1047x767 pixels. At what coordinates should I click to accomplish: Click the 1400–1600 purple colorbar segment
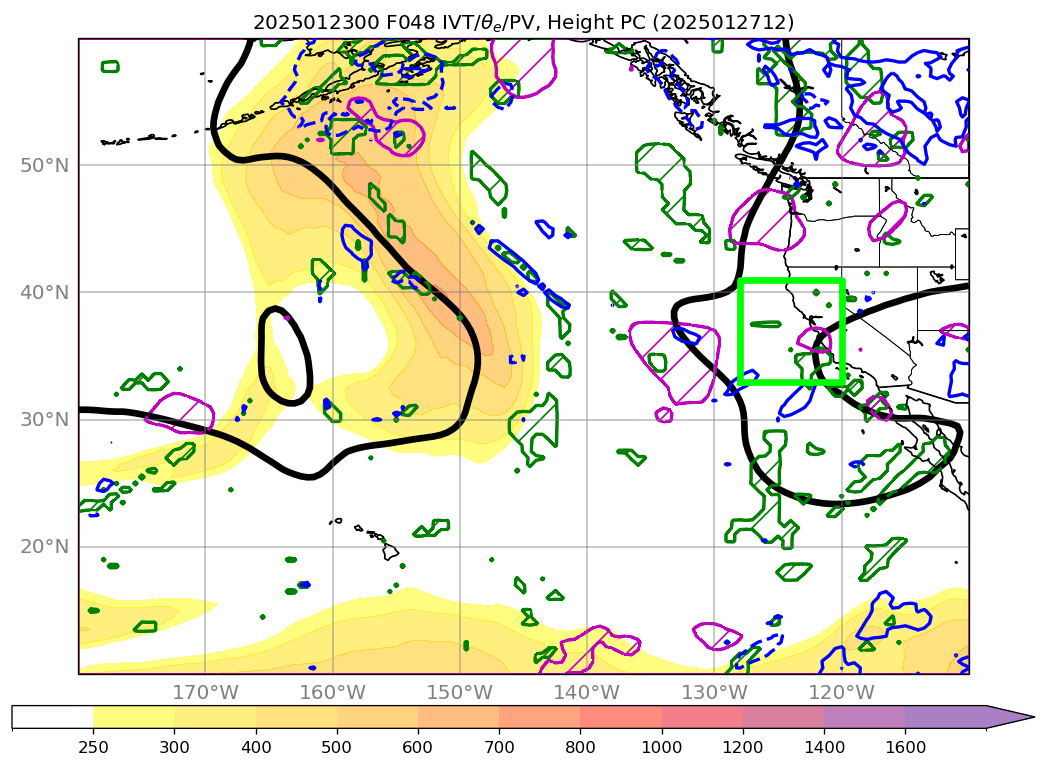point(865,717)
